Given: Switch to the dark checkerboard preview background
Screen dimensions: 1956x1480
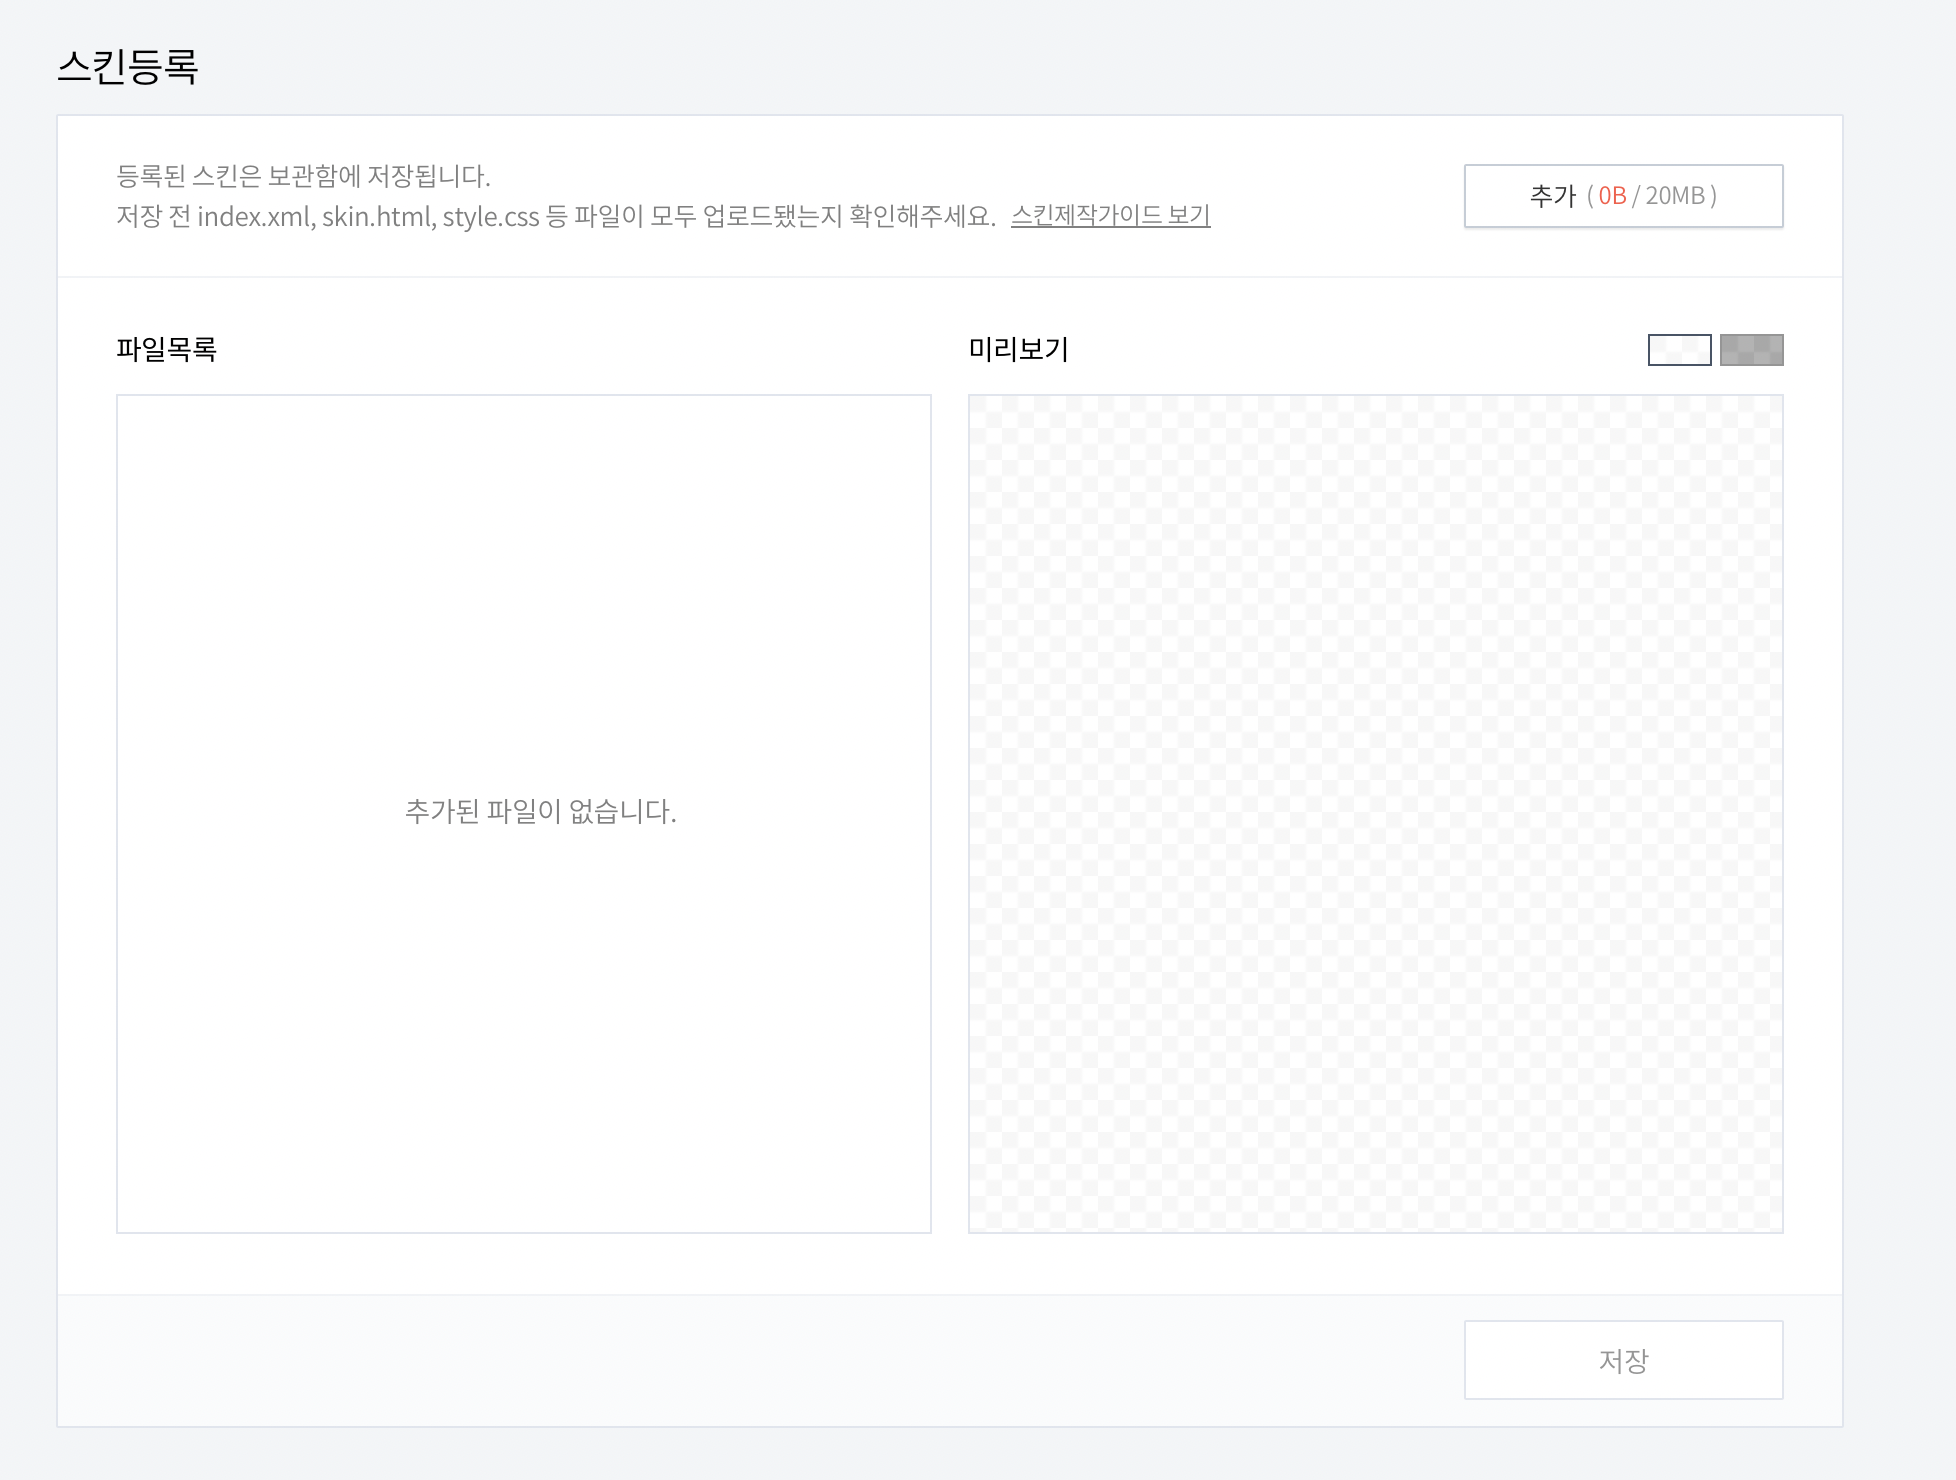Looking at the screenshot, I should coord(1751,350).
